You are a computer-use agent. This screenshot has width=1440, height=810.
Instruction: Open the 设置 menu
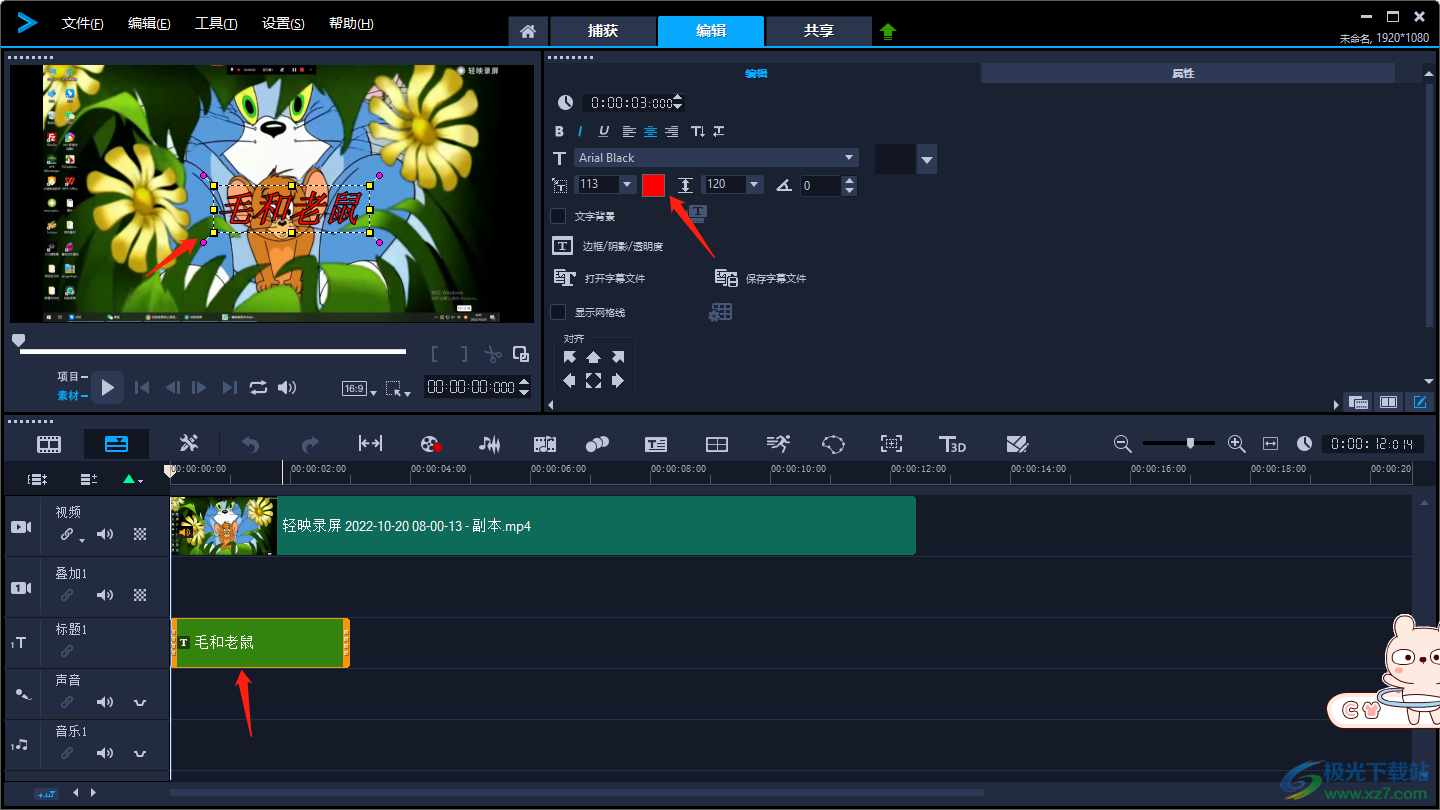[283, 24]
